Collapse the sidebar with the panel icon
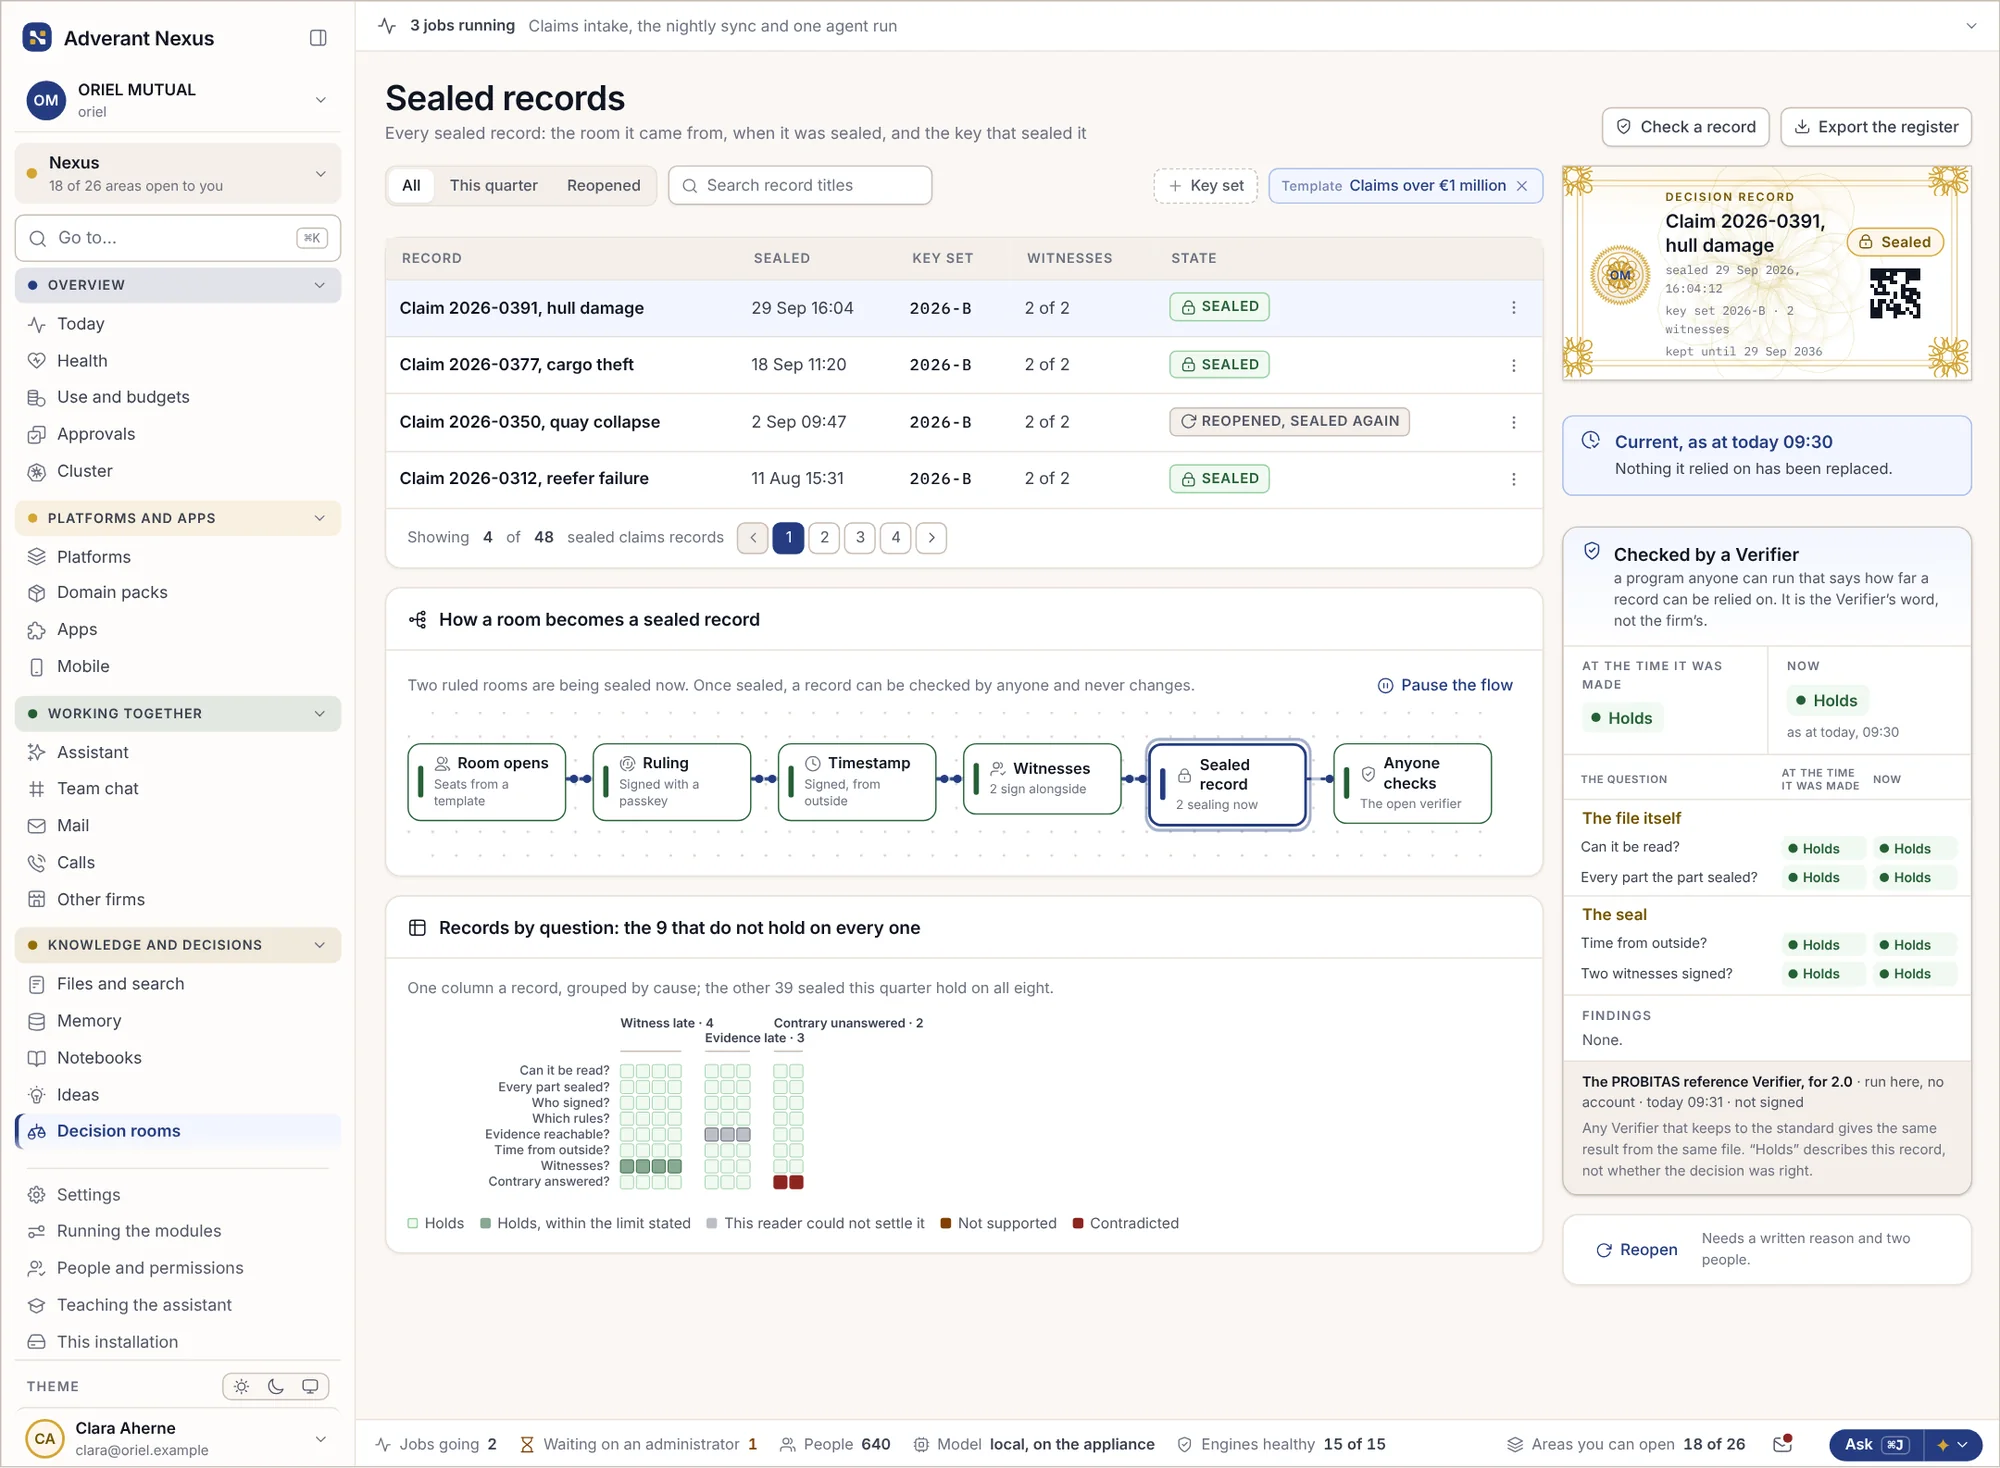Viewport: 2000px width, 1468px height. (318, 38)
